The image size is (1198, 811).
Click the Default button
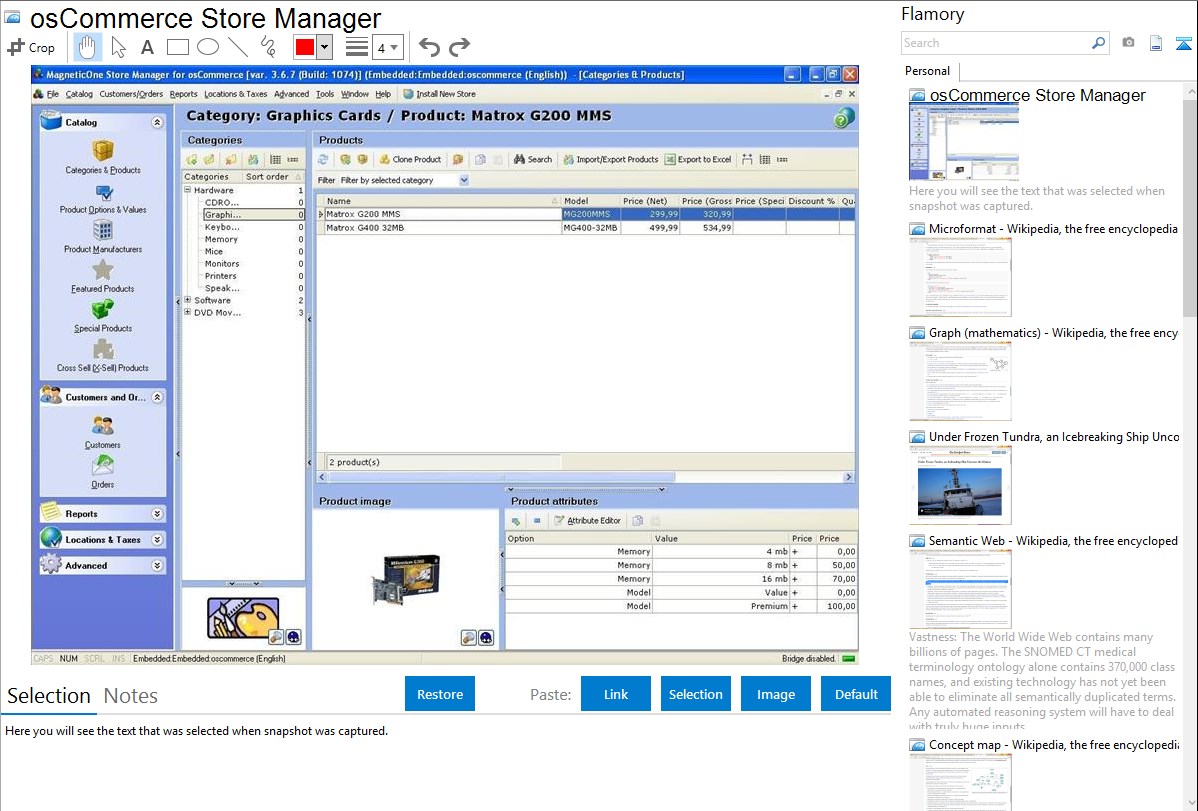click(856, 694)
